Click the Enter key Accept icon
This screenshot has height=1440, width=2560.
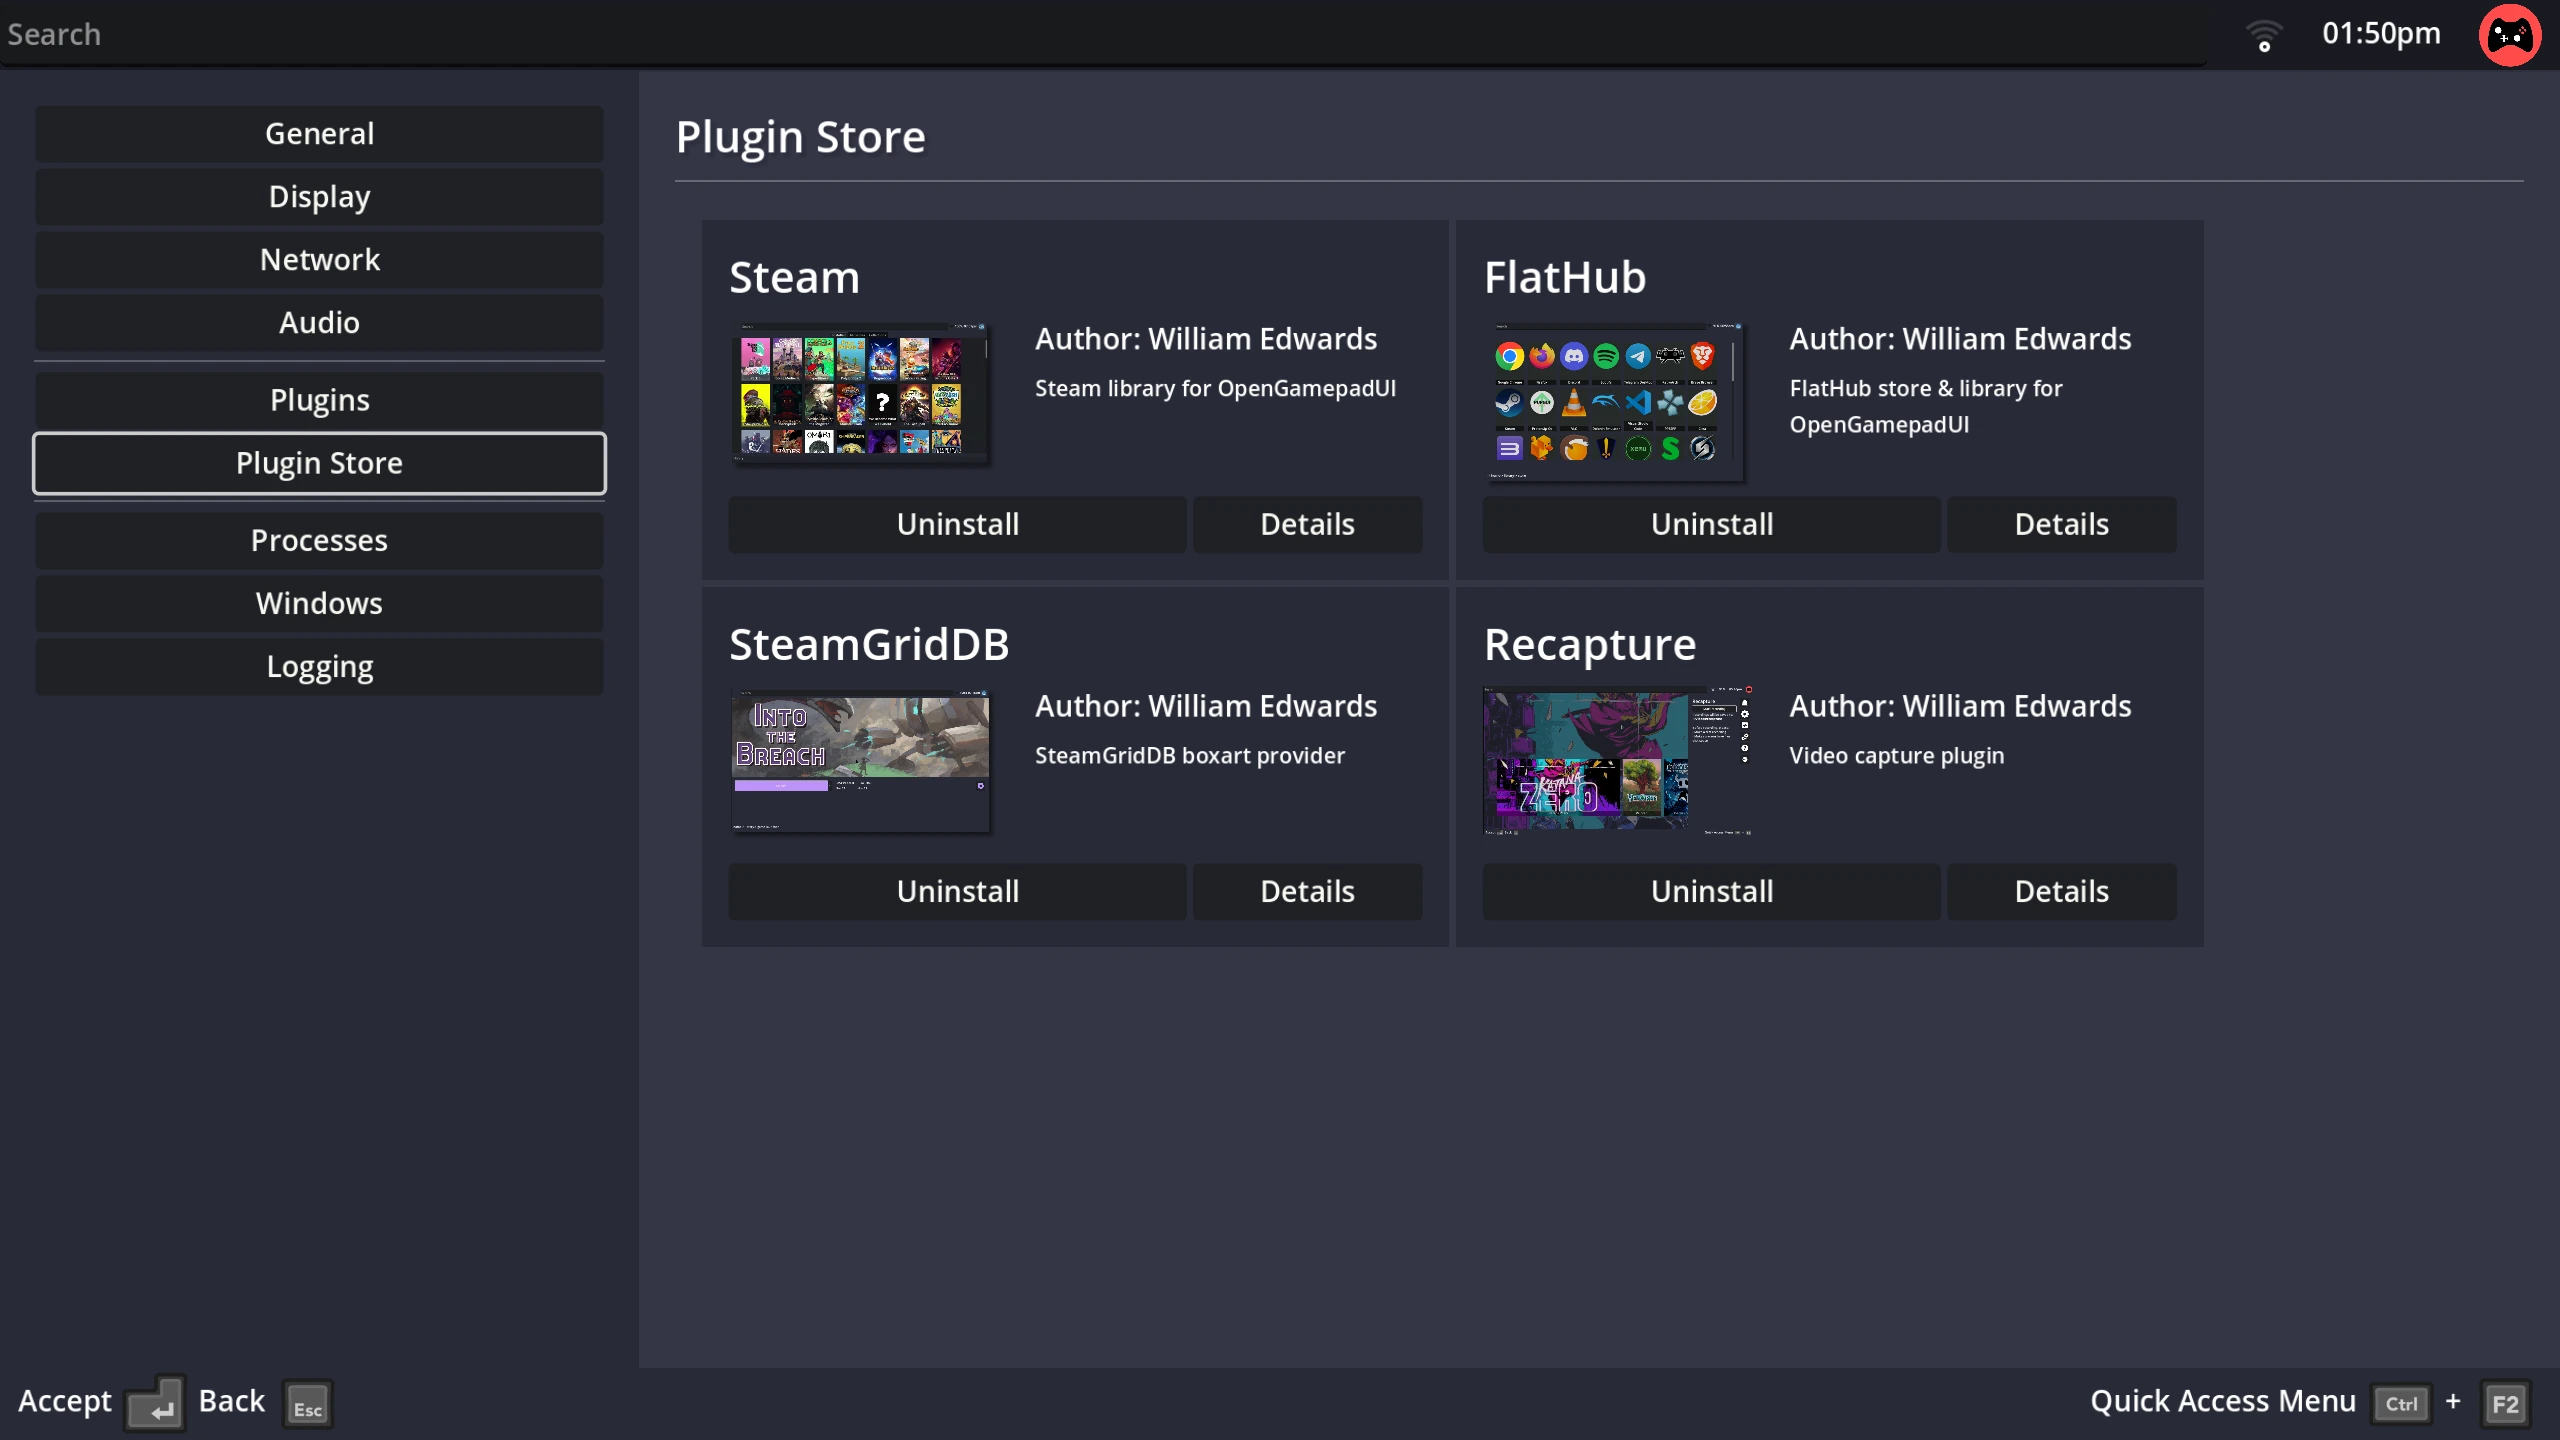pos(155,1403)
